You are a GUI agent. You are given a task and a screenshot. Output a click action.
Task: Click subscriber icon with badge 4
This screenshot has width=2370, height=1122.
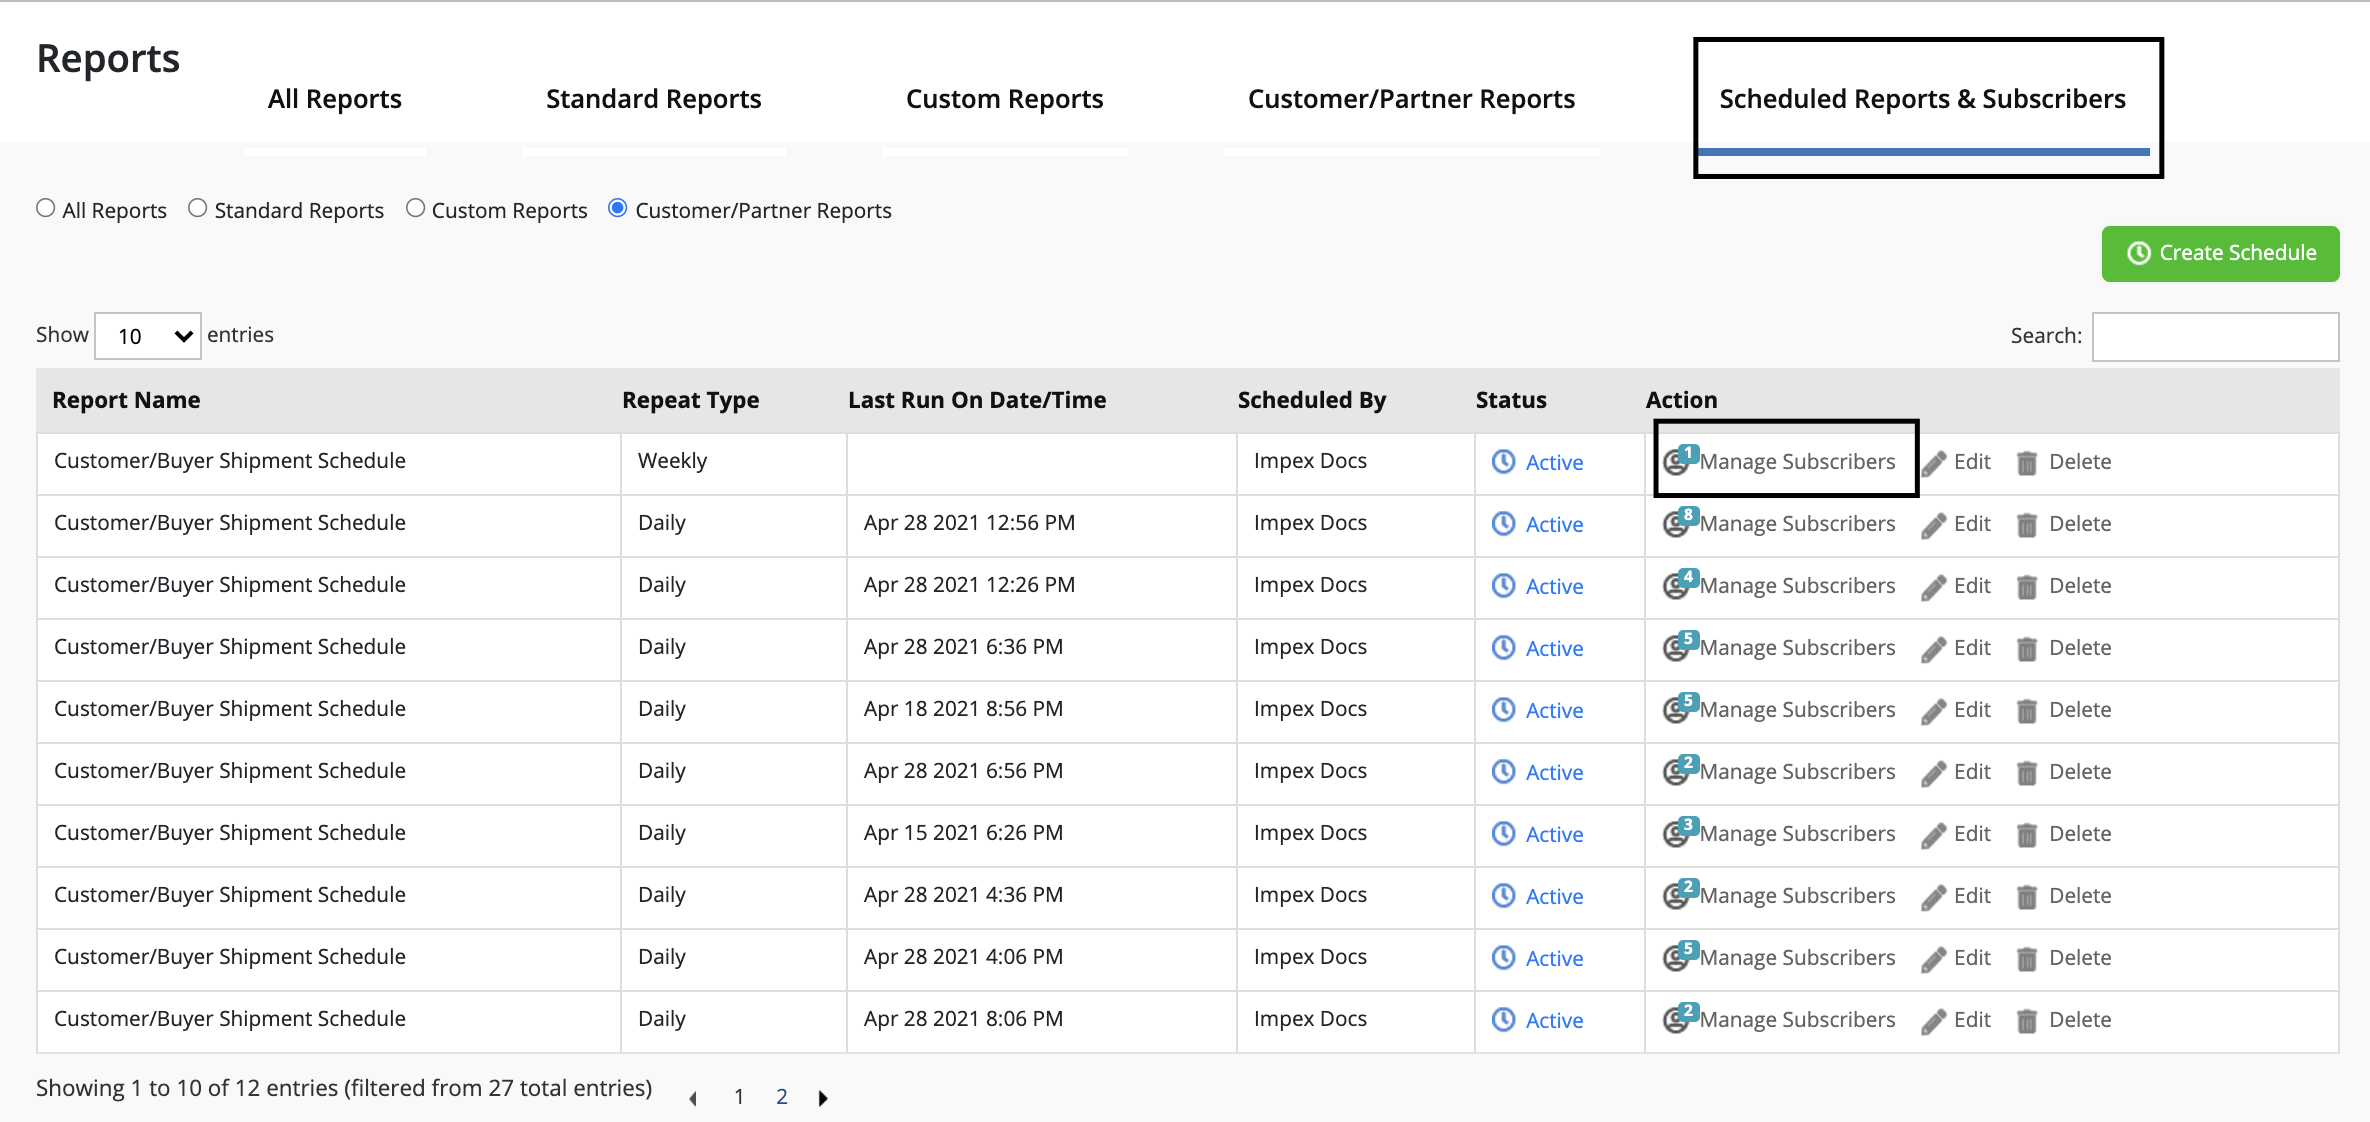[x=1677, y=586]
